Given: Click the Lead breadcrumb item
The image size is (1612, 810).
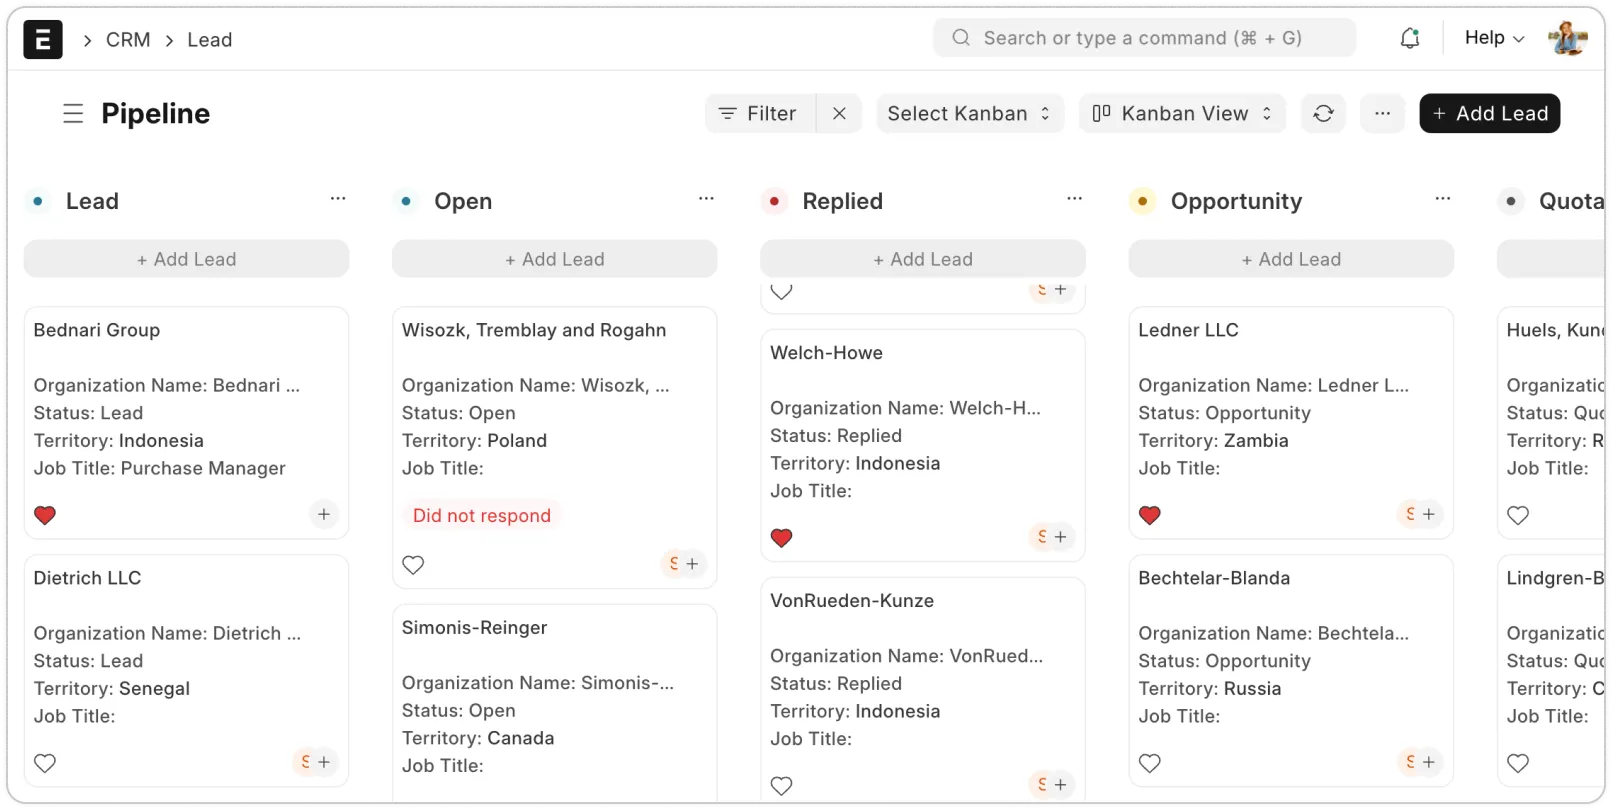Looking at the screenshot, I should tap(210, 40).
